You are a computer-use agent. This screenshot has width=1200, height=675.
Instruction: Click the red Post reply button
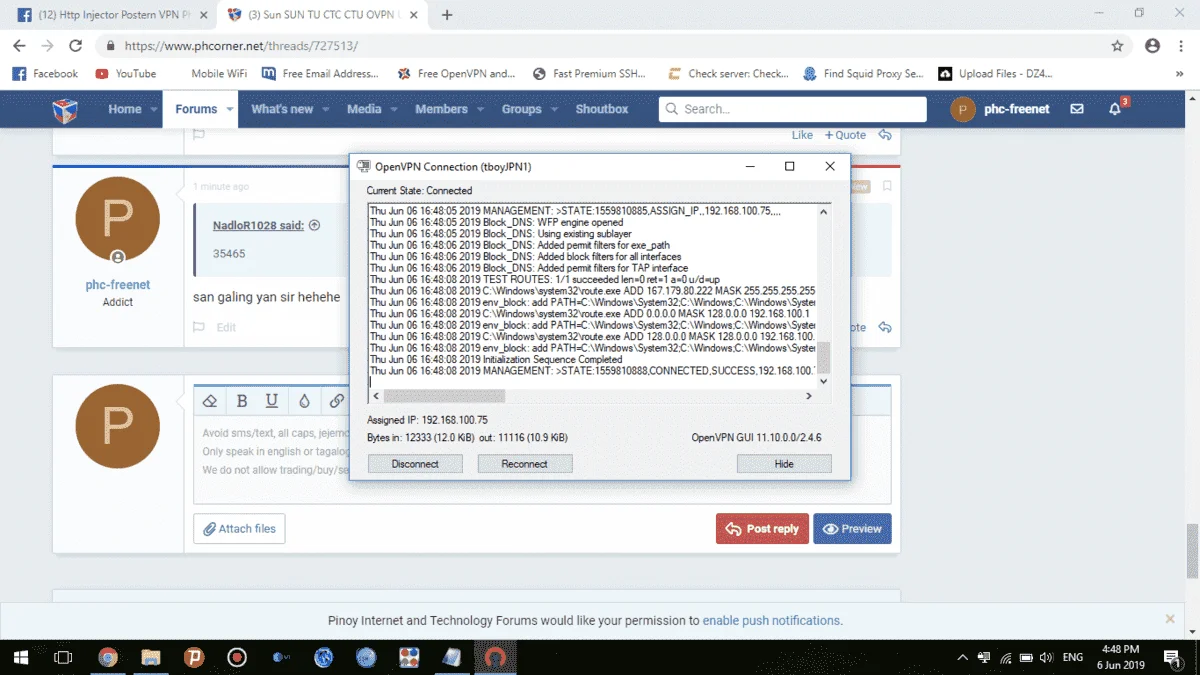pyautogui.click(x=762, y=529)
